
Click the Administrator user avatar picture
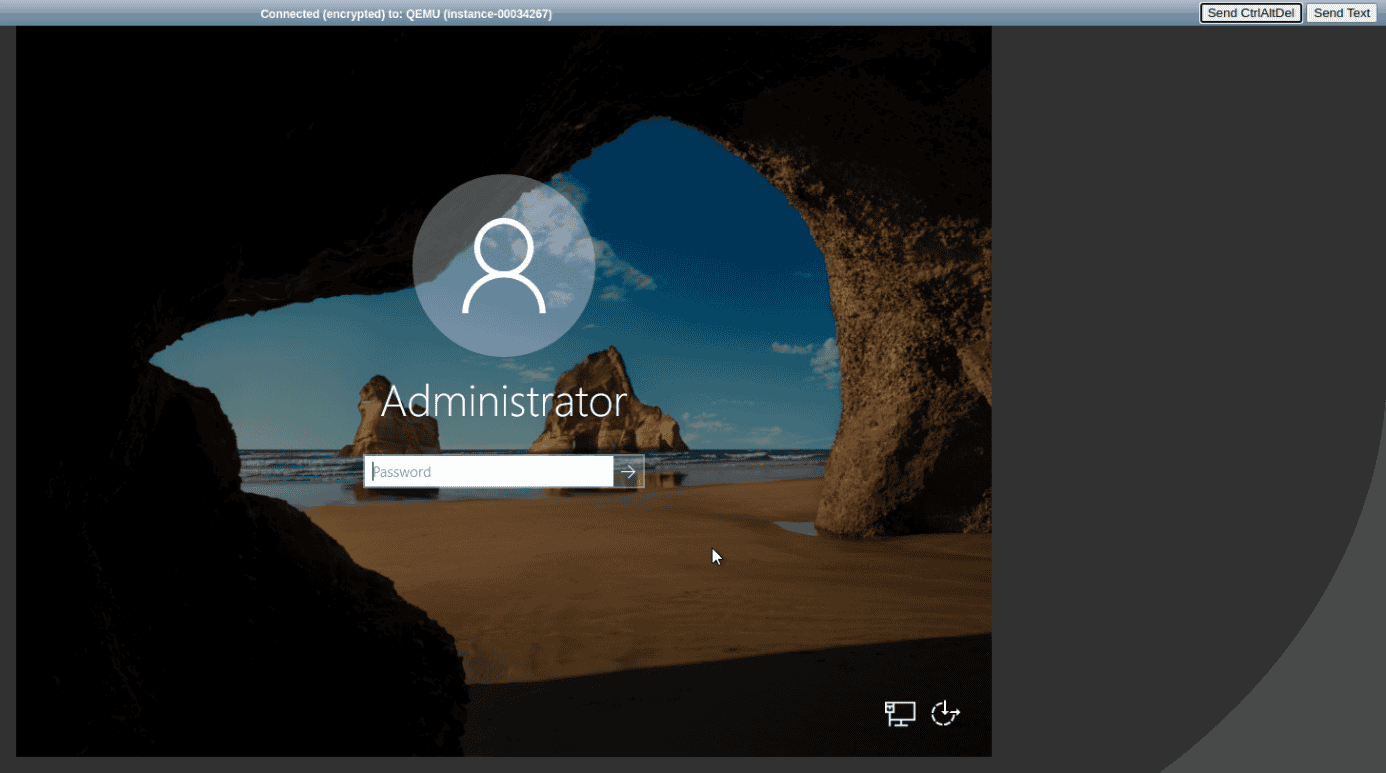click(503, 266)
